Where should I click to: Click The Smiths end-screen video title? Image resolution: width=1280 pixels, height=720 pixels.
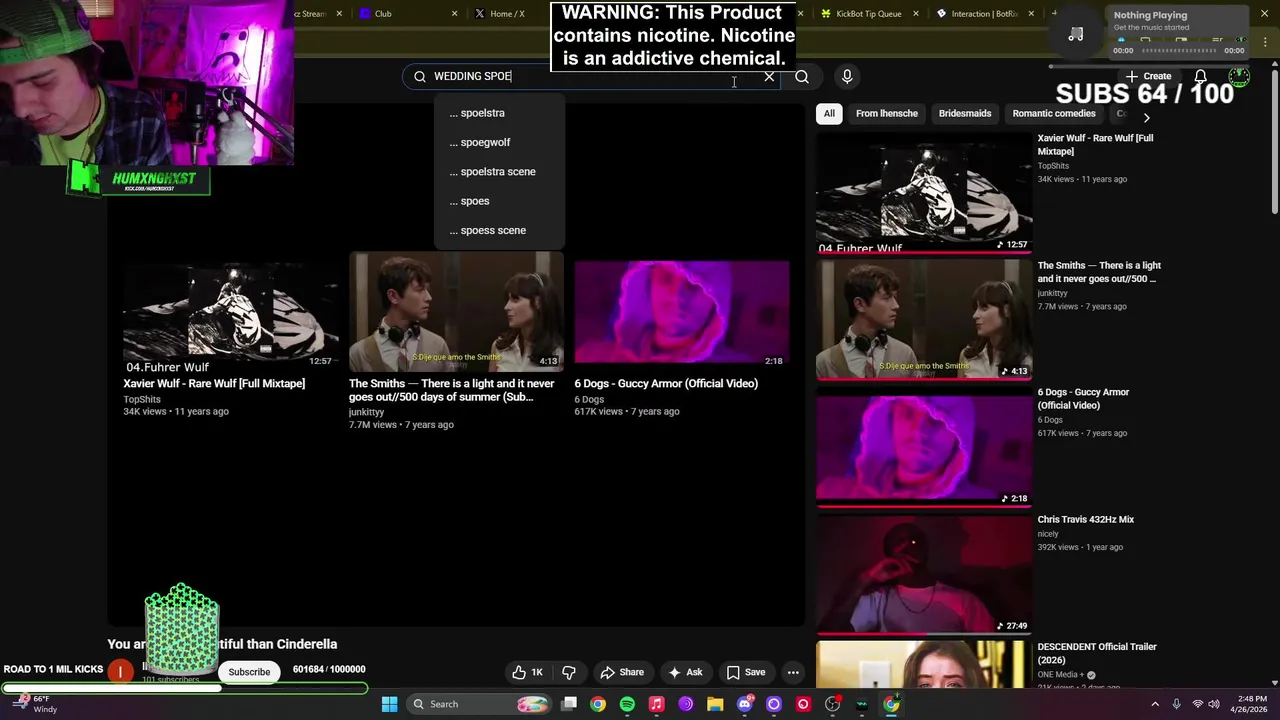(451, 390)
